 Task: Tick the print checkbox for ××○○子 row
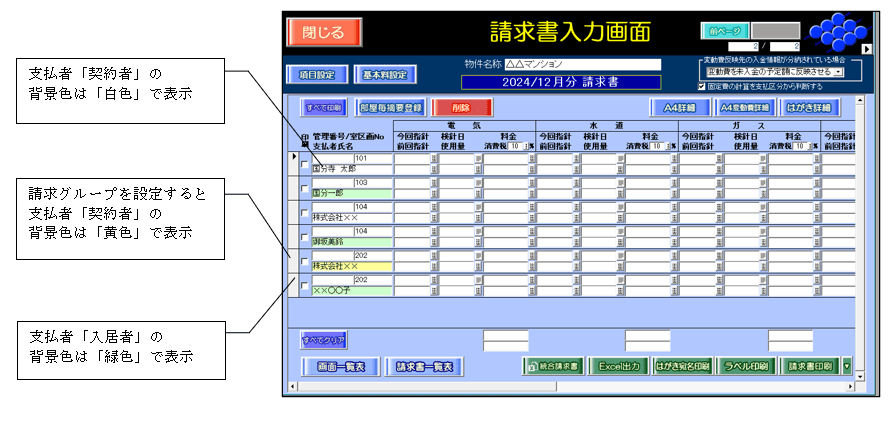click(x=304, y=285)
